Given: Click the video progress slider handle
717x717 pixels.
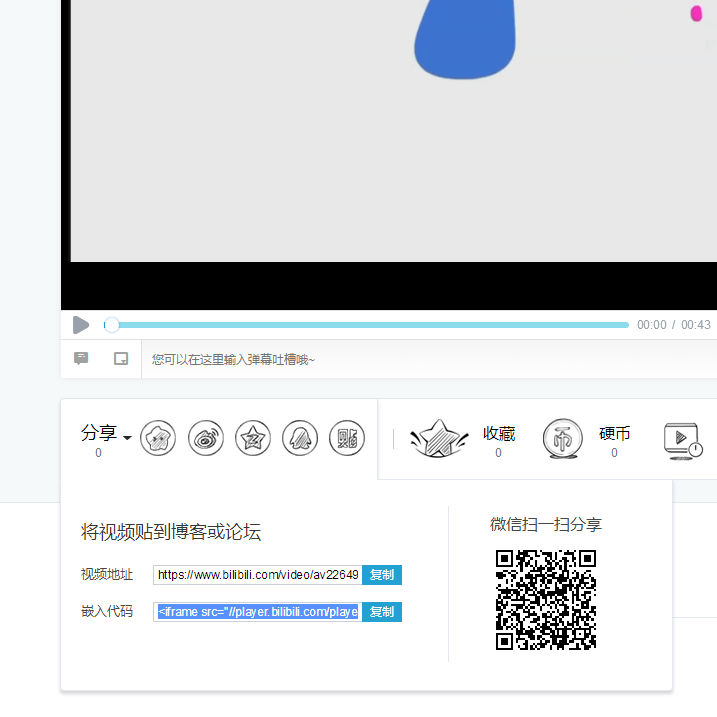Looking at the screenshot, I should (x=111, y=325).
